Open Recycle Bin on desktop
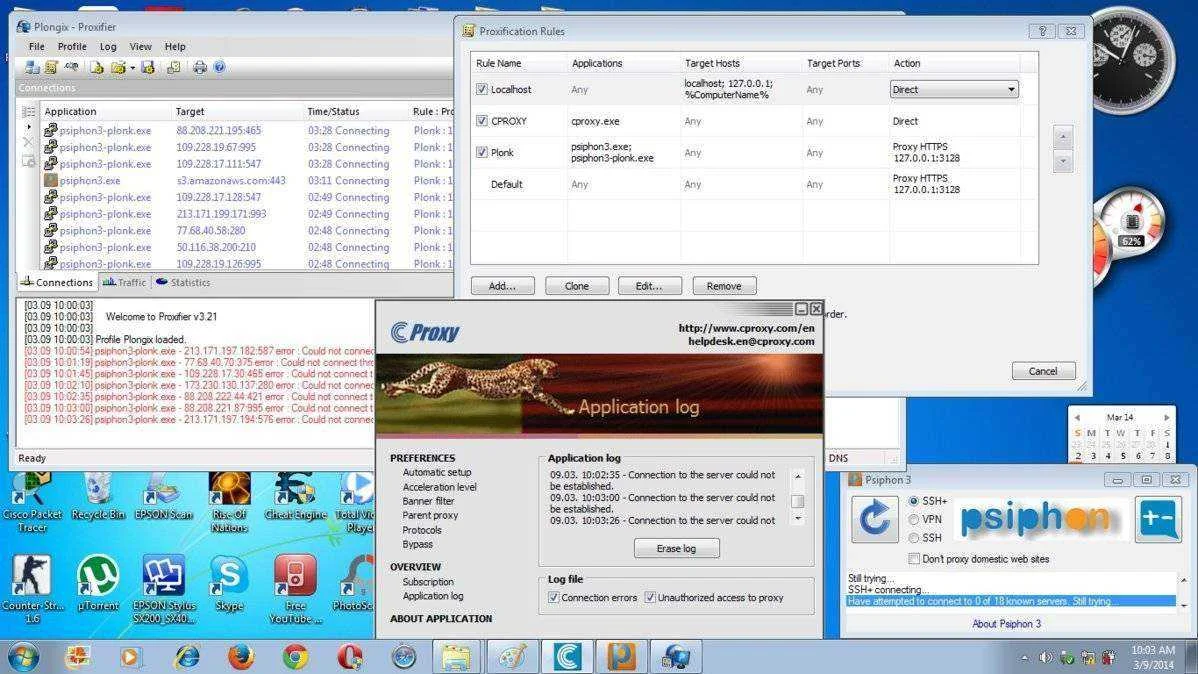Viewport: 1198px width, 674px height. tap(98, 496)
